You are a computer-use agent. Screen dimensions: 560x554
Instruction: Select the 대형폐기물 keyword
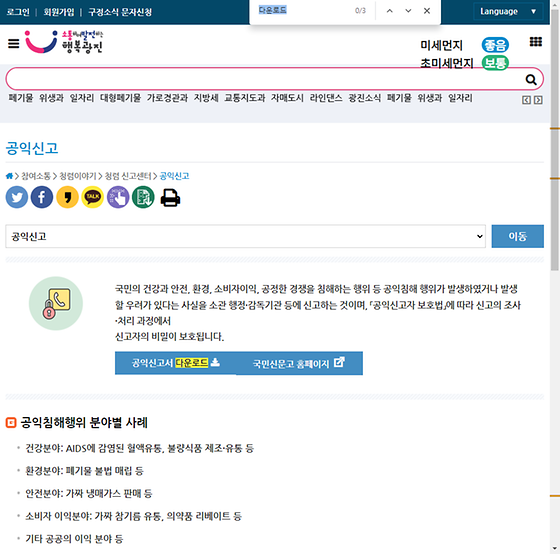(x=120, y=98)
